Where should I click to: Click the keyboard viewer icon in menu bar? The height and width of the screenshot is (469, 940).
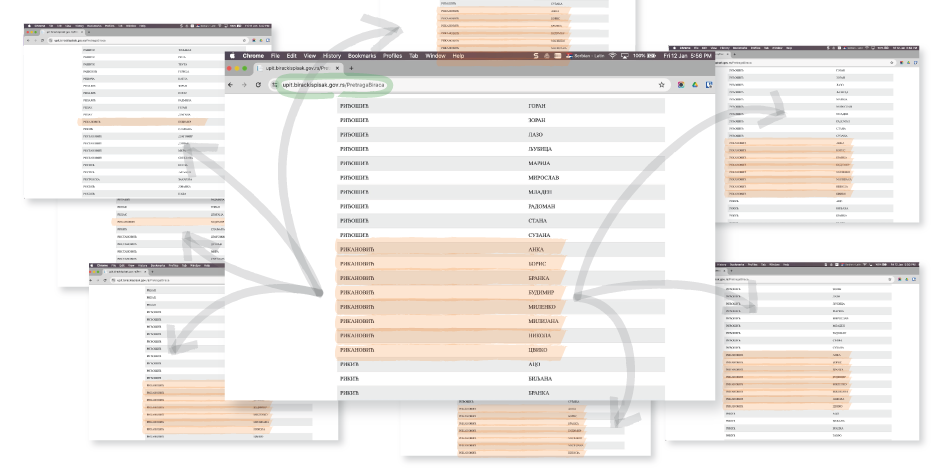[558, 56]
